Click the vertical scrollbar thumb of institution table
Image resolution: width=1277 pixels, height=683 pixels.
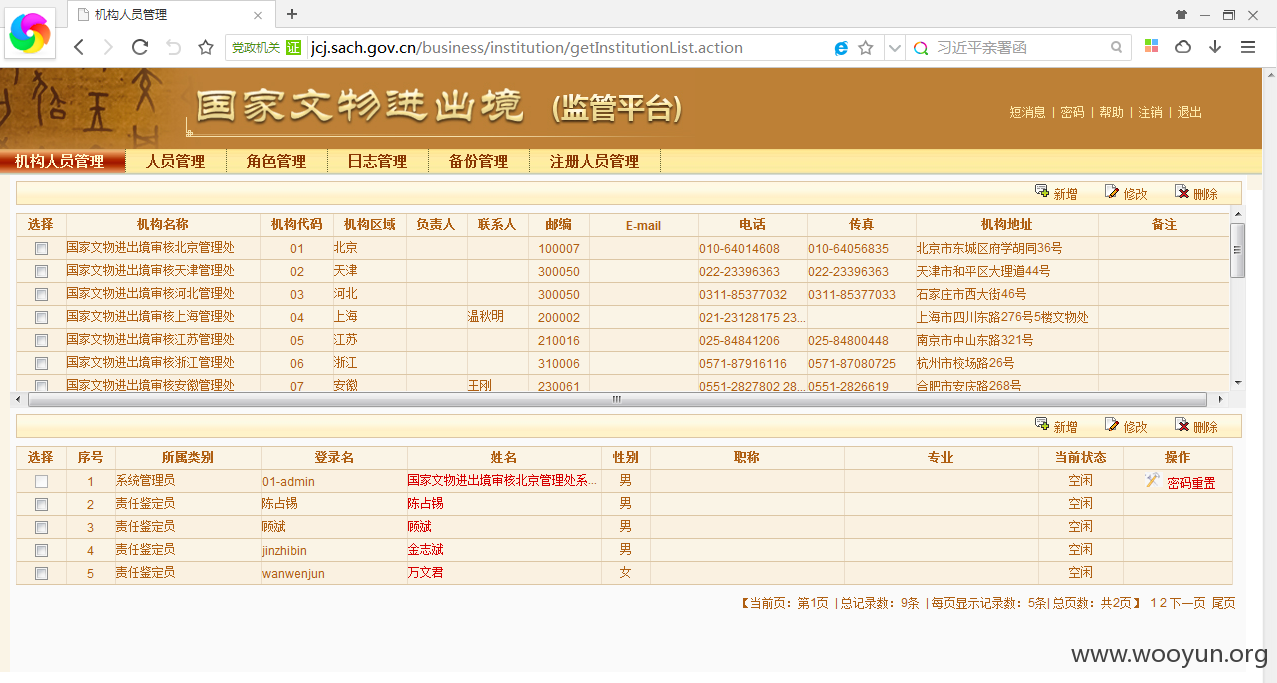(x=1238, y=250)
